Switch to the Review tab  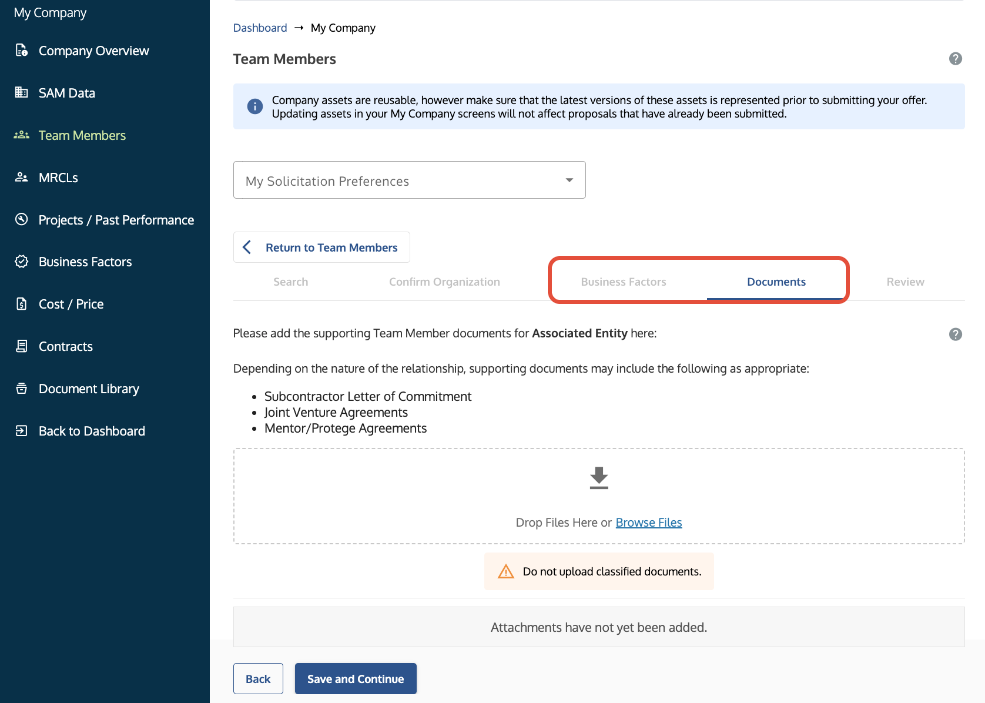click(x=904, y=281)
